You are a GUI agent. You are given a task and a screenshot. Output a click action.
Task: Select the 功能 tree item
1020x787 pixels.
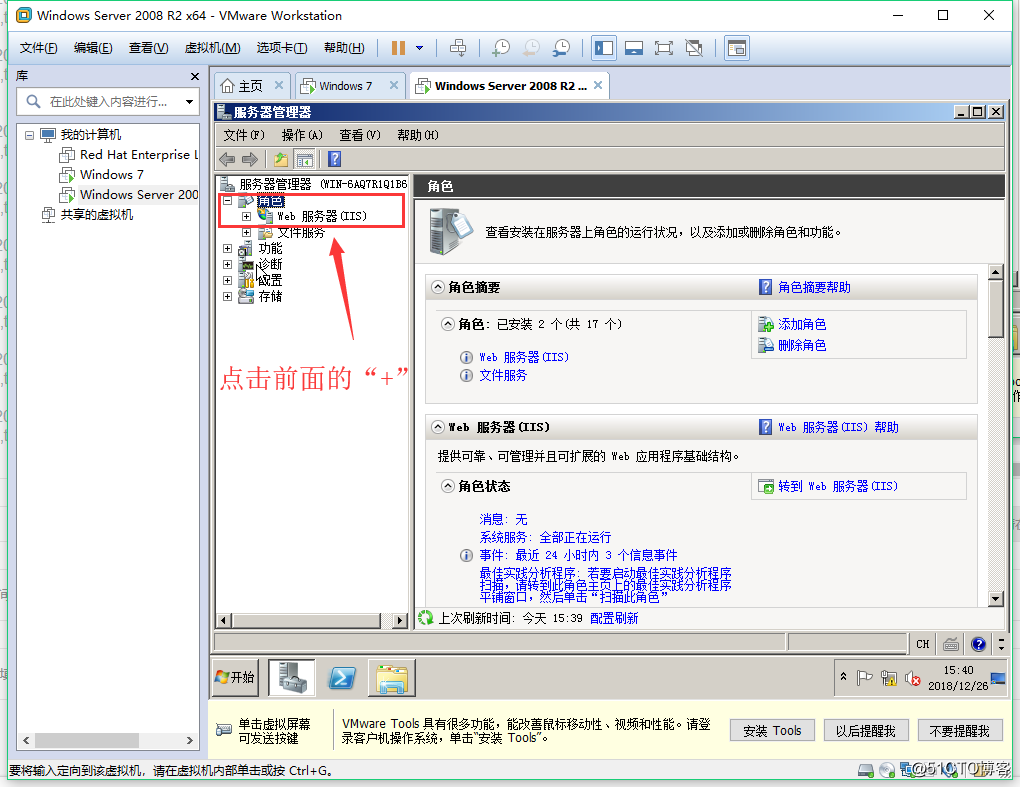click(270, 248)
